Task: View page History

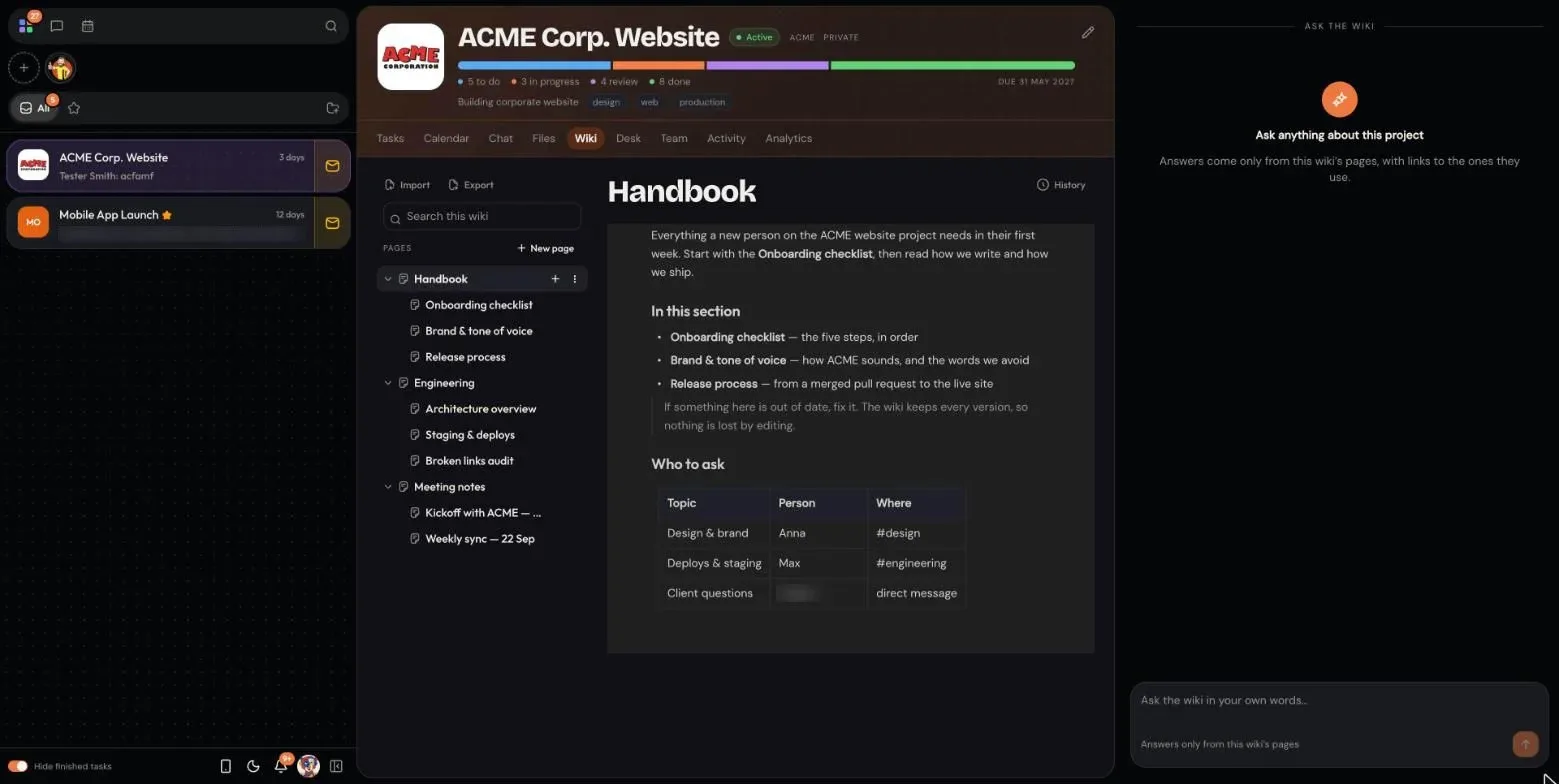Action: (1061, 185)
